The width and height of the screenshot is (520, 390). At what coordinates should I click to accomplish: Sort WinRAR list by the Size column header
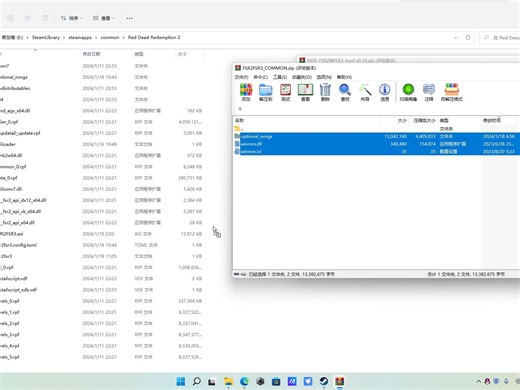point(394,120)
